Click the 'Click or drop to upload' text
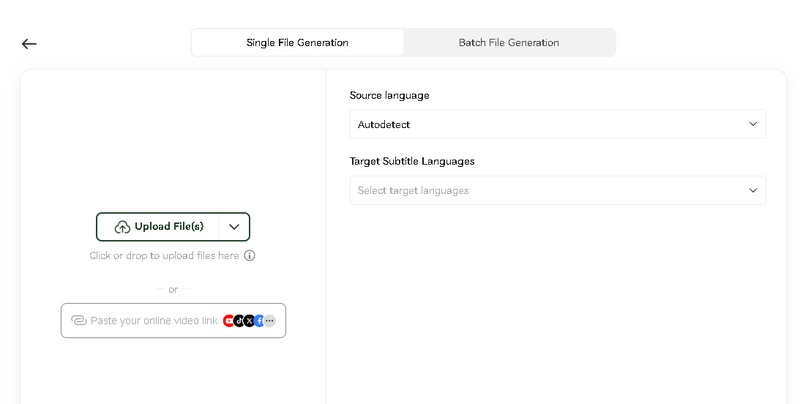This screenshot has height=404, width=800. 164,256
